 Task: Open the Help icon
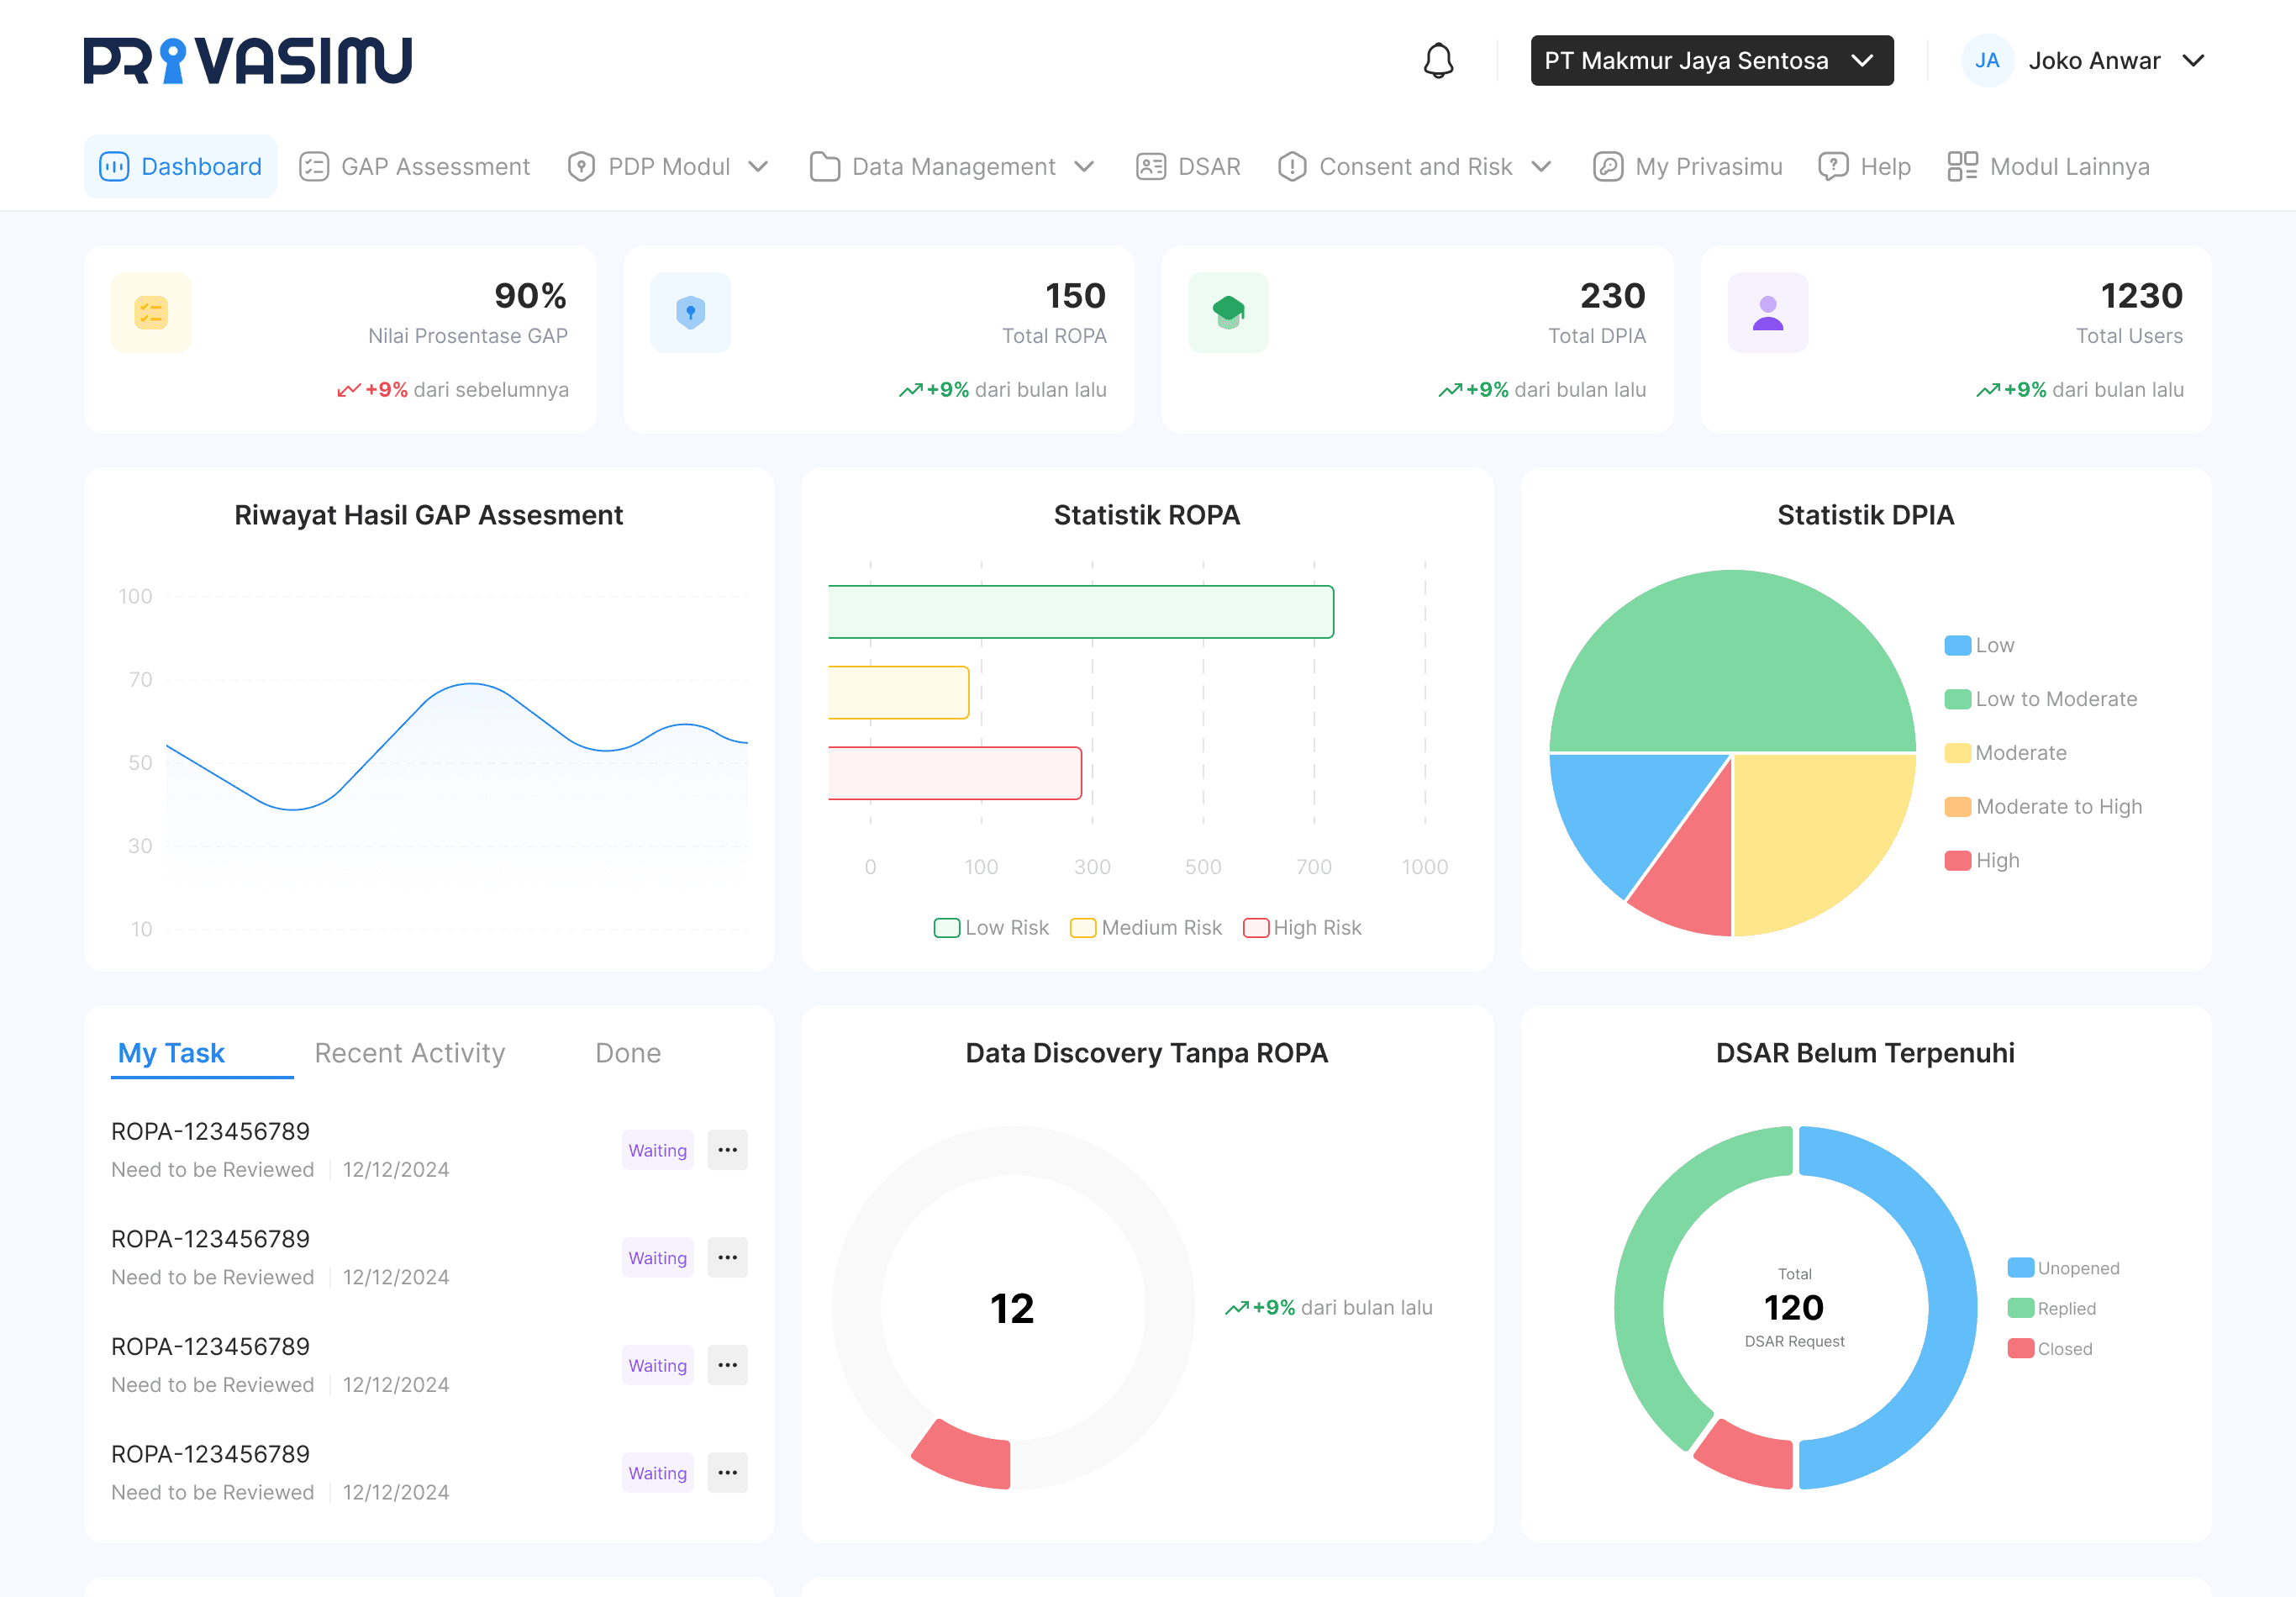click(x=1833, y=166)
